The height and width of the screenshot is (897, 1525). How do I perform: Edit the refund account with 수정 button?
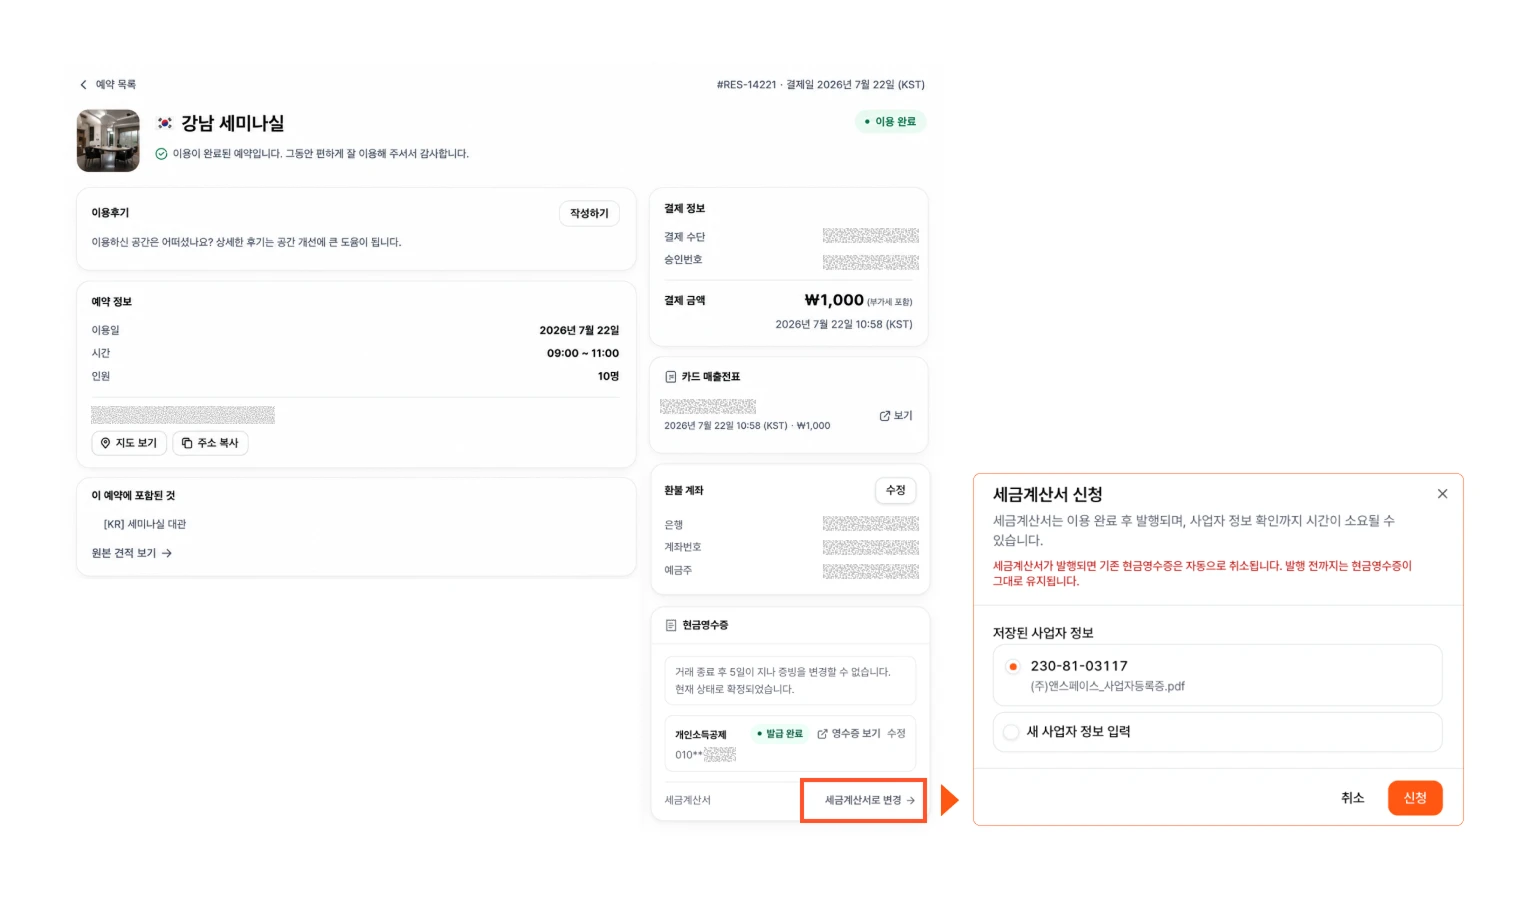click(x=895, y=490)
